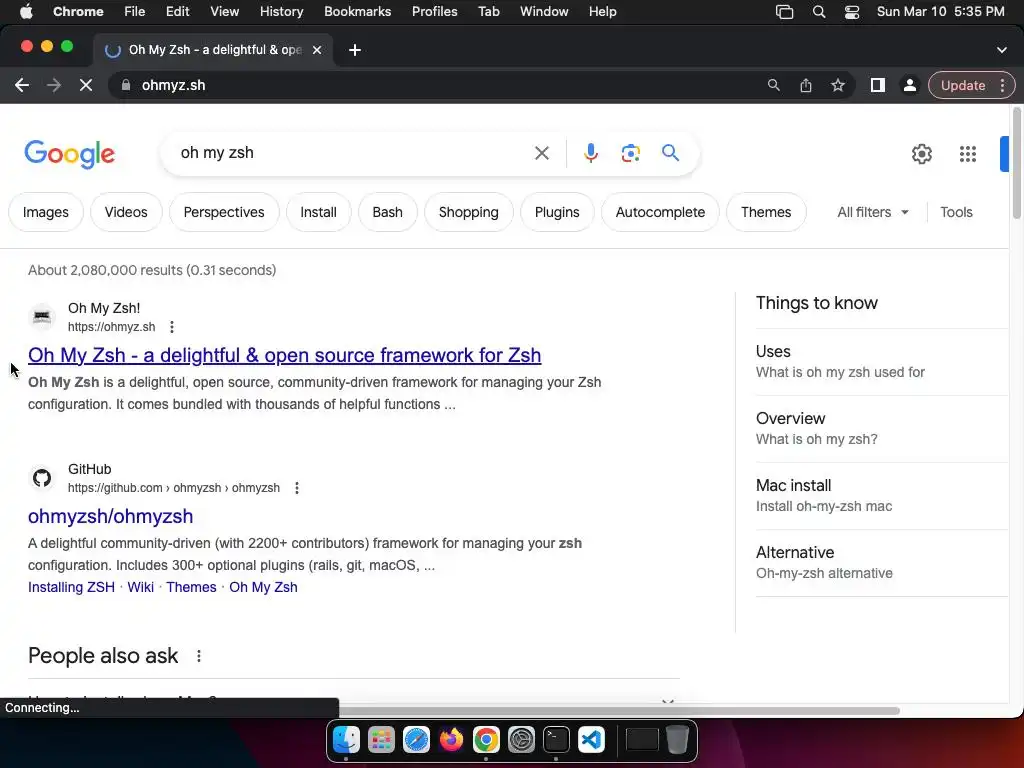Launch Firefox from the Dock
Image resolution: width=1024 pixels, height=768 pixels.
(x=451, y=740)
